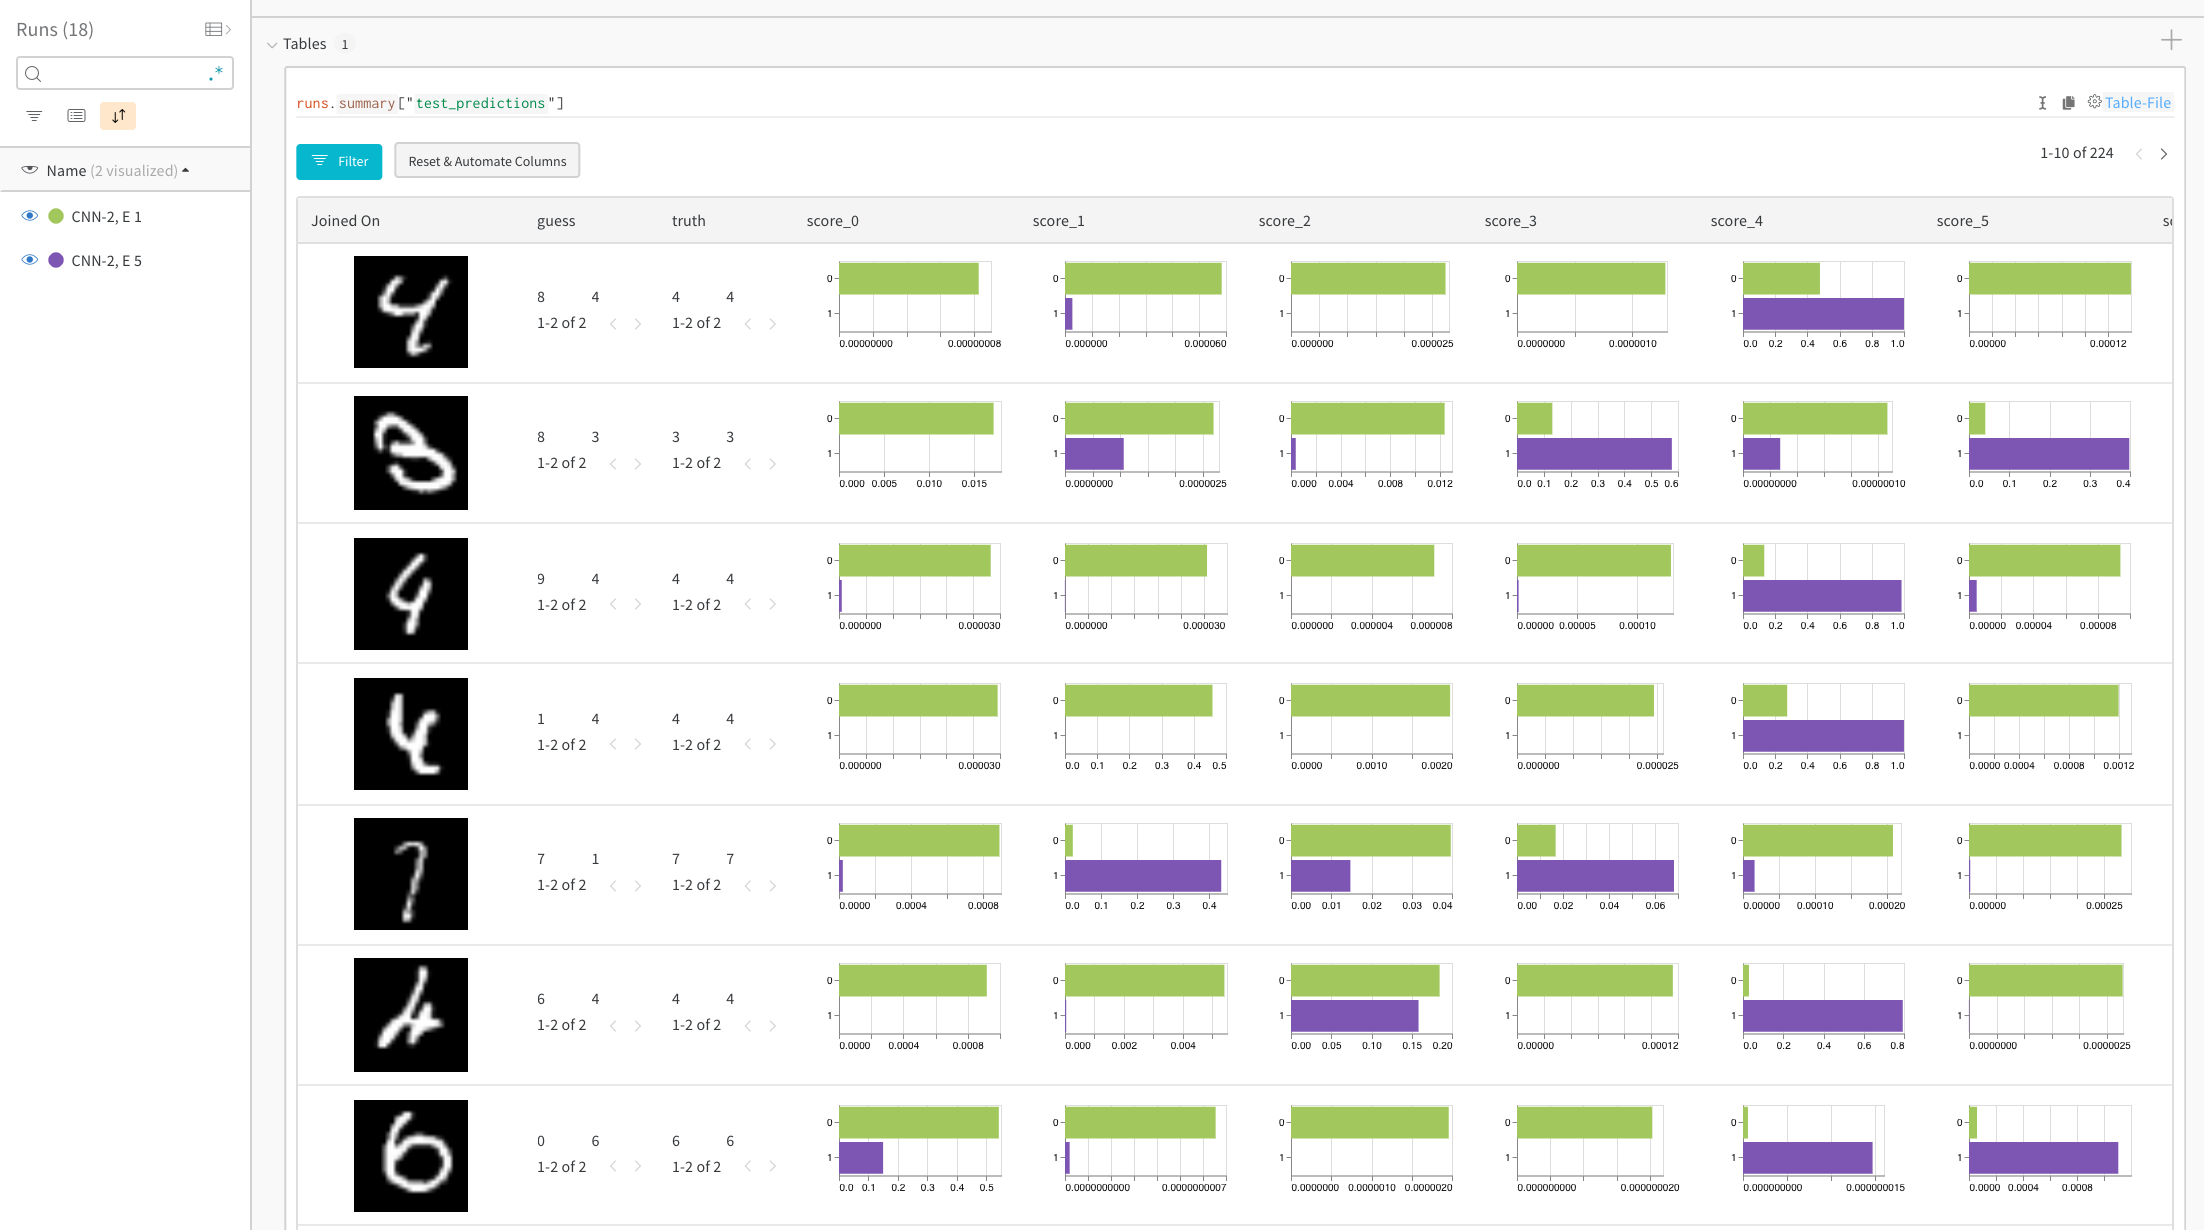This screenshot has height=1230, width=2204.
Task: Click purple color dot for CNN-2, E 5
Action: 56,260
